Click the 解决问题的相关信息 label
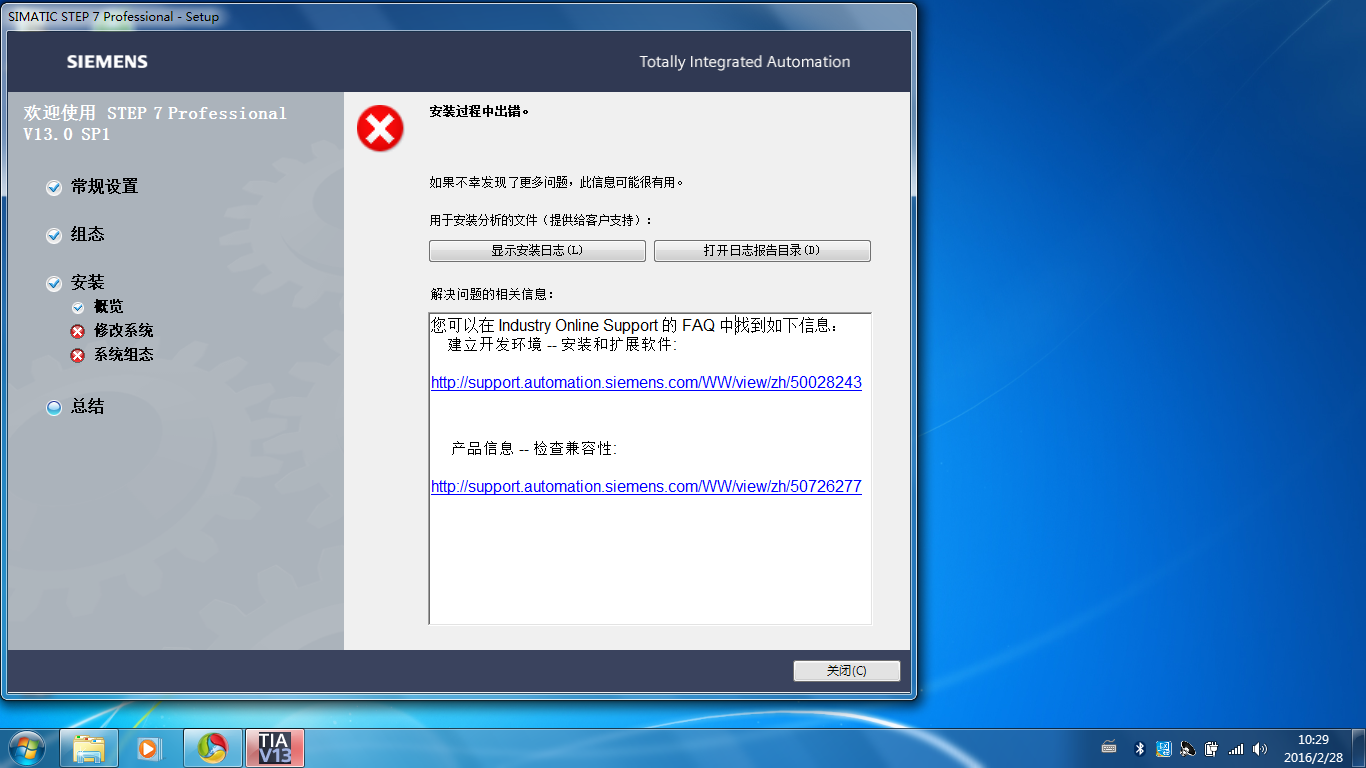The width and height of the screenshot is (1366, 768). 491,295
